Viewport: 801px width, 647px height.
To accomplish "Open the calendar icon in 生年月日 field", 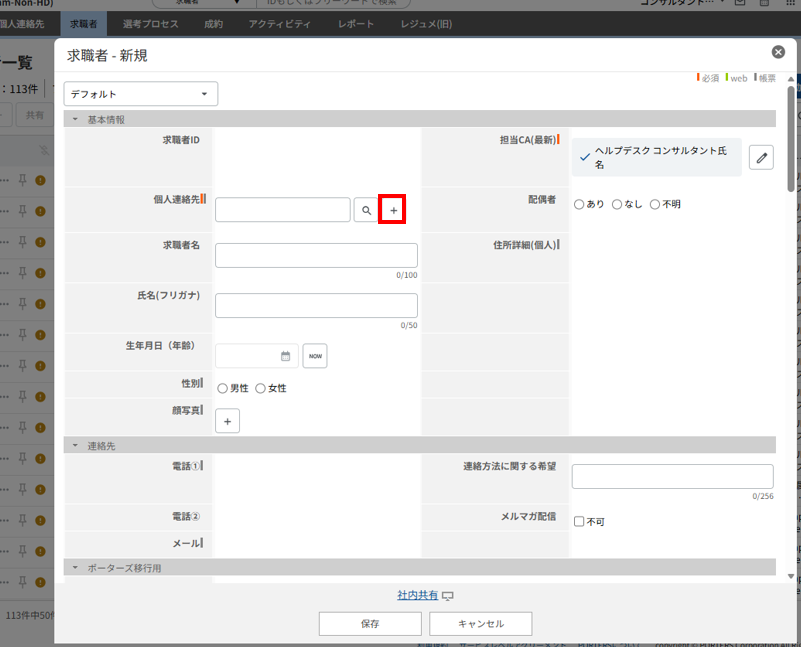I will pyautogui.click(x=285, y=356).
